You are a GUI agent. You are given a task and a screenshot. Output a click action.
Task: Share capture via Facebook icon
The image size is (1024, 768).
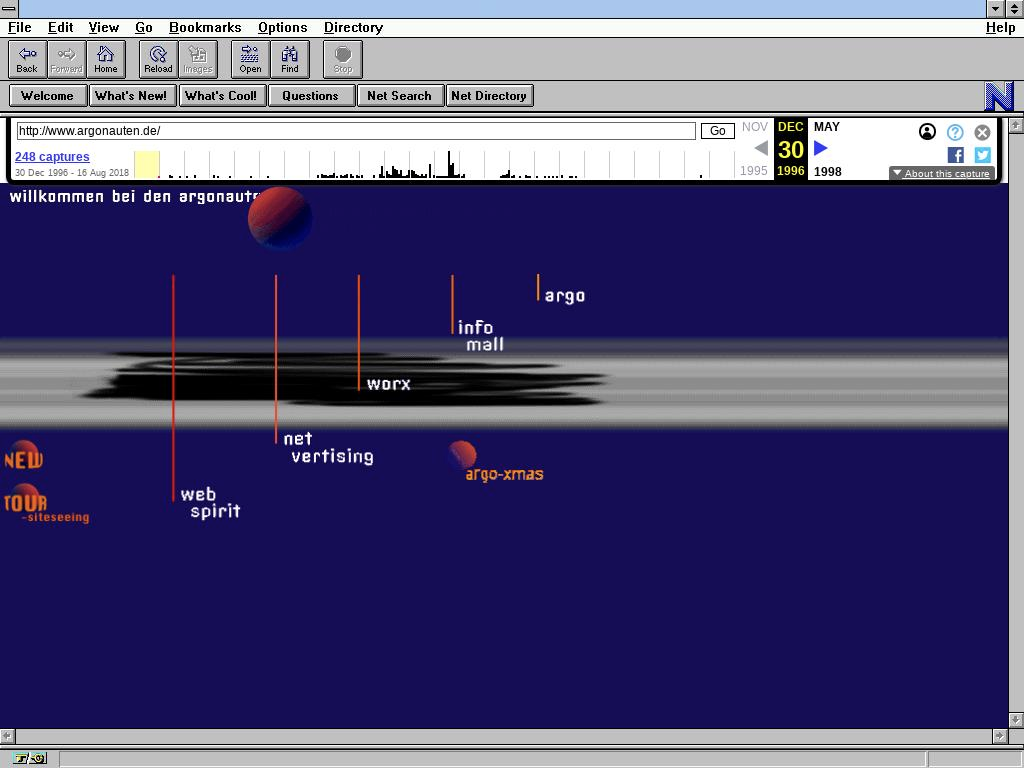956,155
